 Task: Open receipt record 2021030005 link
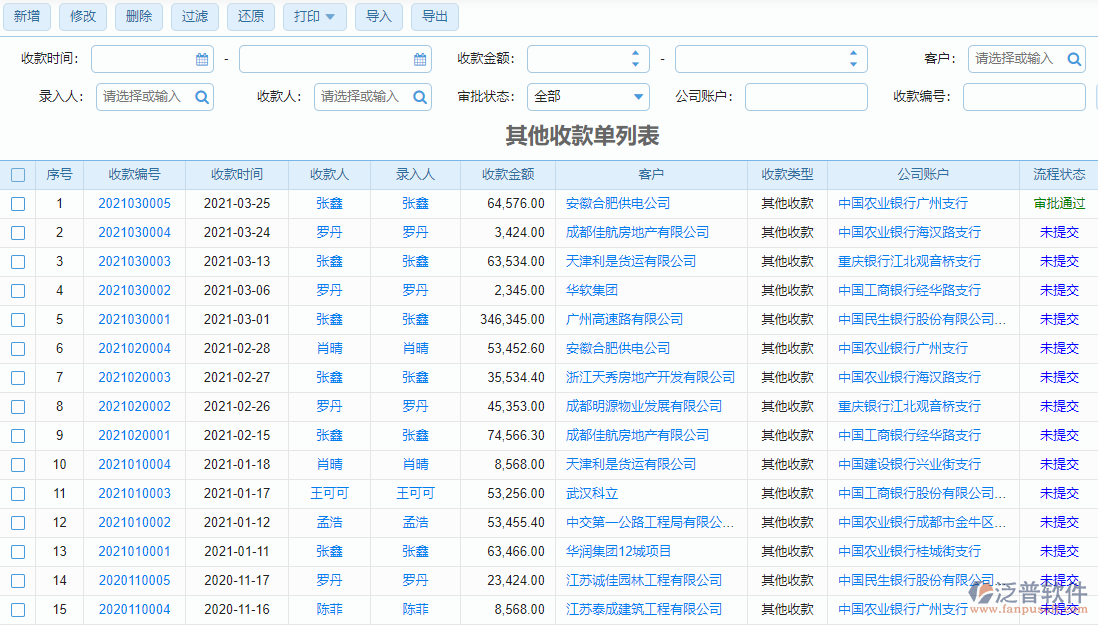[x=135, y=203]
